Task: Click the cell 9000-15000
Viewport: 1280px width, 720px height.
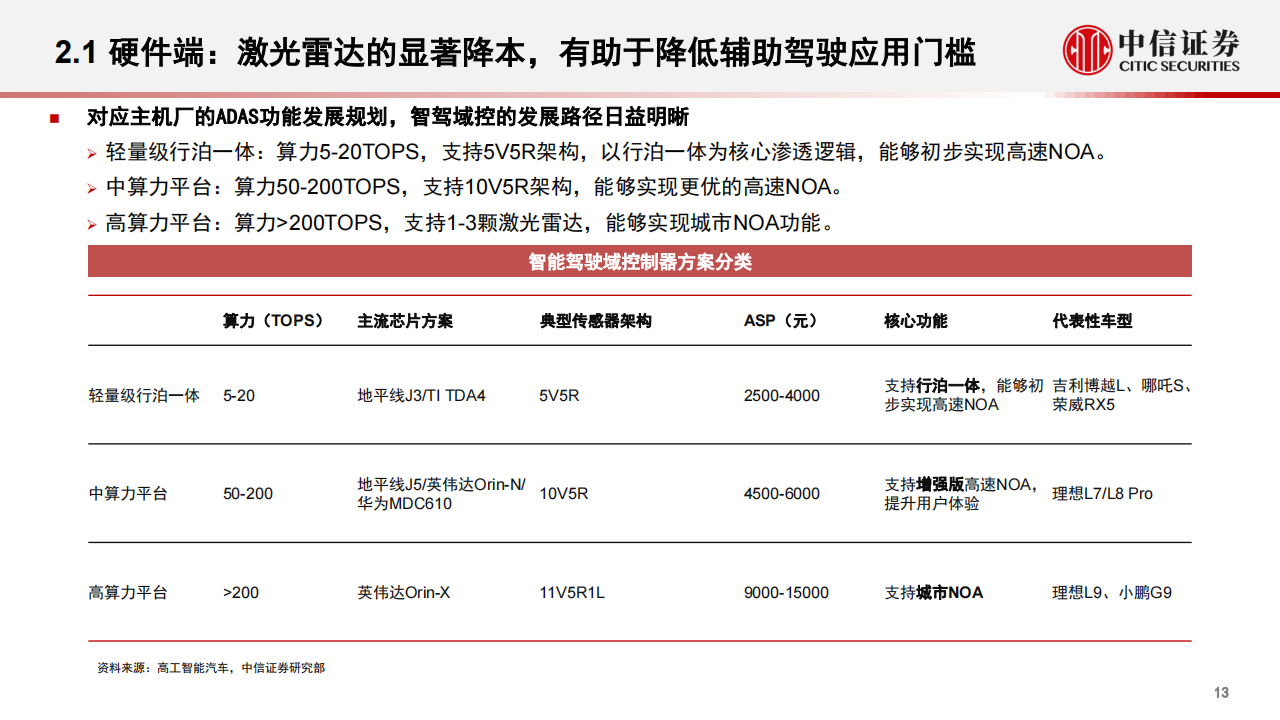Action: (786, 592)
